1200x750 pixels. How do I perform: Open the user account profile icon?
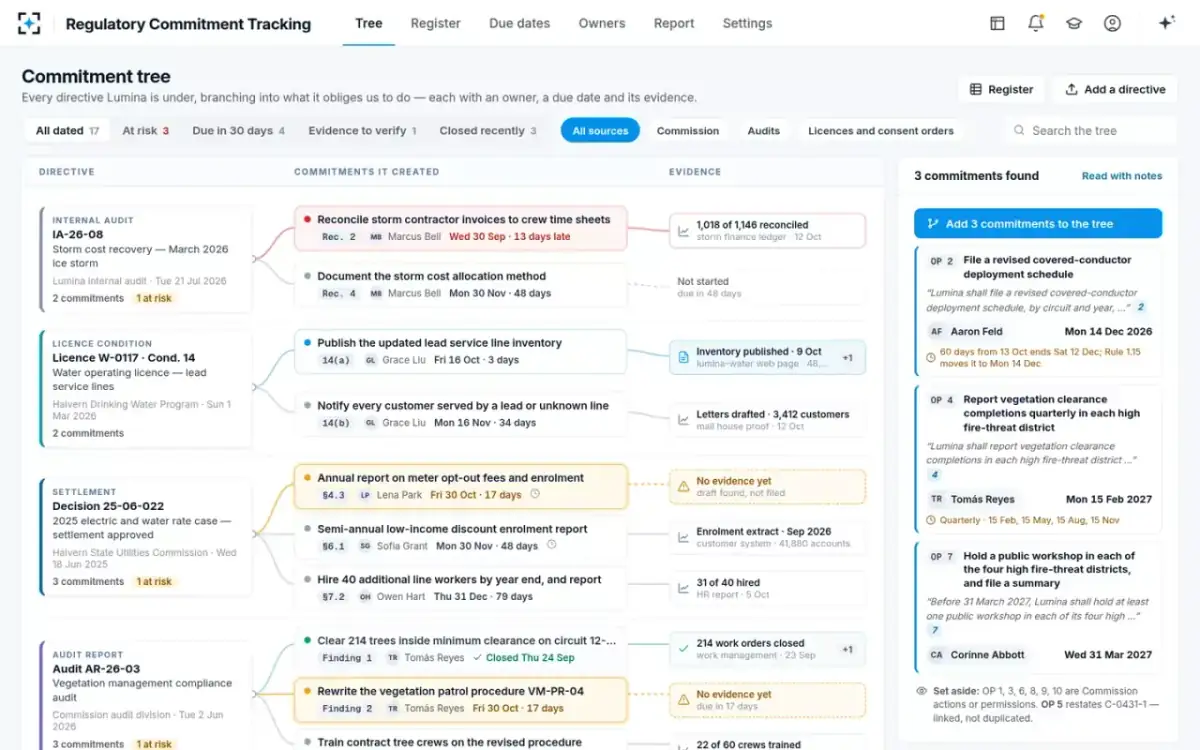tap(1112, 23)
